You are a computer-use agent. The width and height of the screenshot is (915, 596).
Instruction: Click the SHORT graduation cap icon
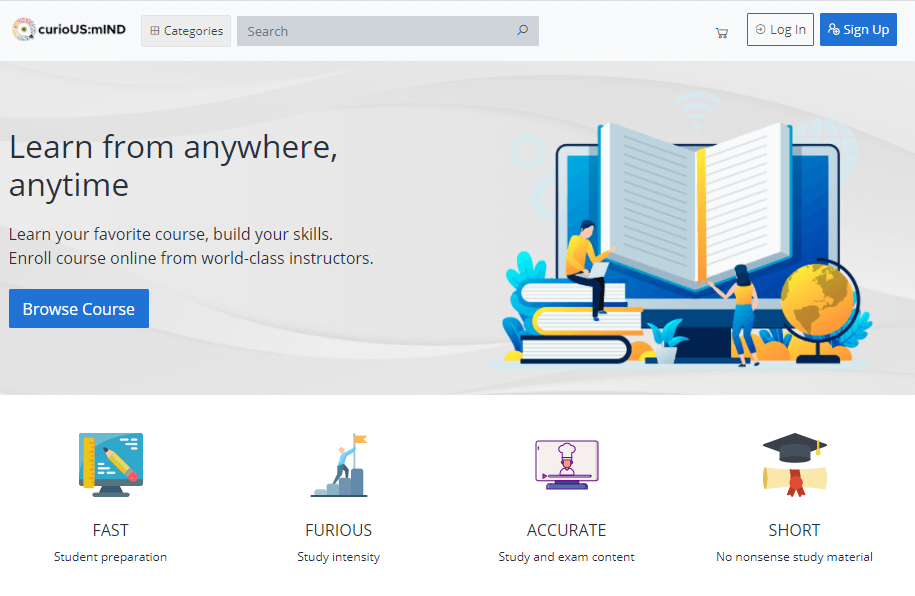[794, 465]
